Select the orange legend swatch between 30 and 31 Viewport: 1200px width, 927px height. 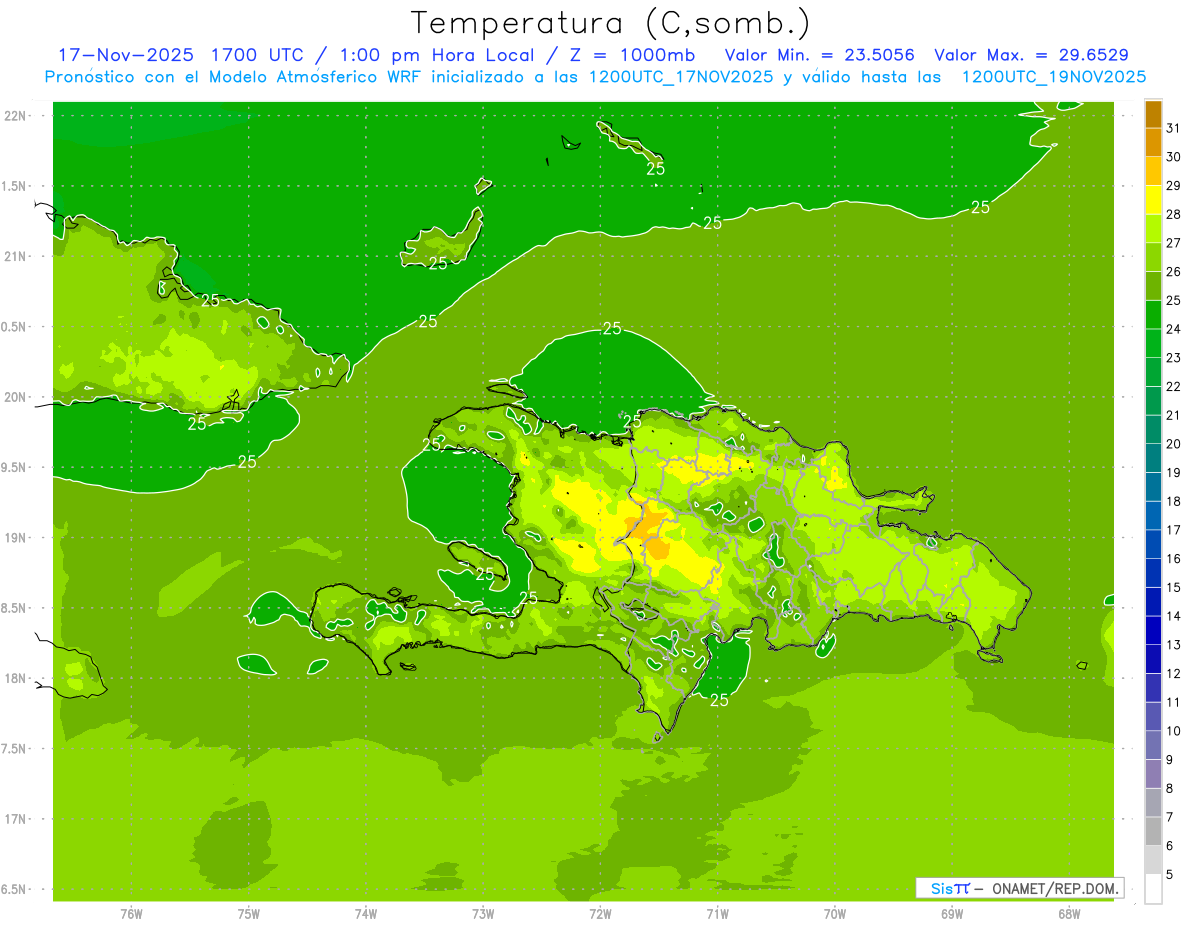[x=1153, y=143]
